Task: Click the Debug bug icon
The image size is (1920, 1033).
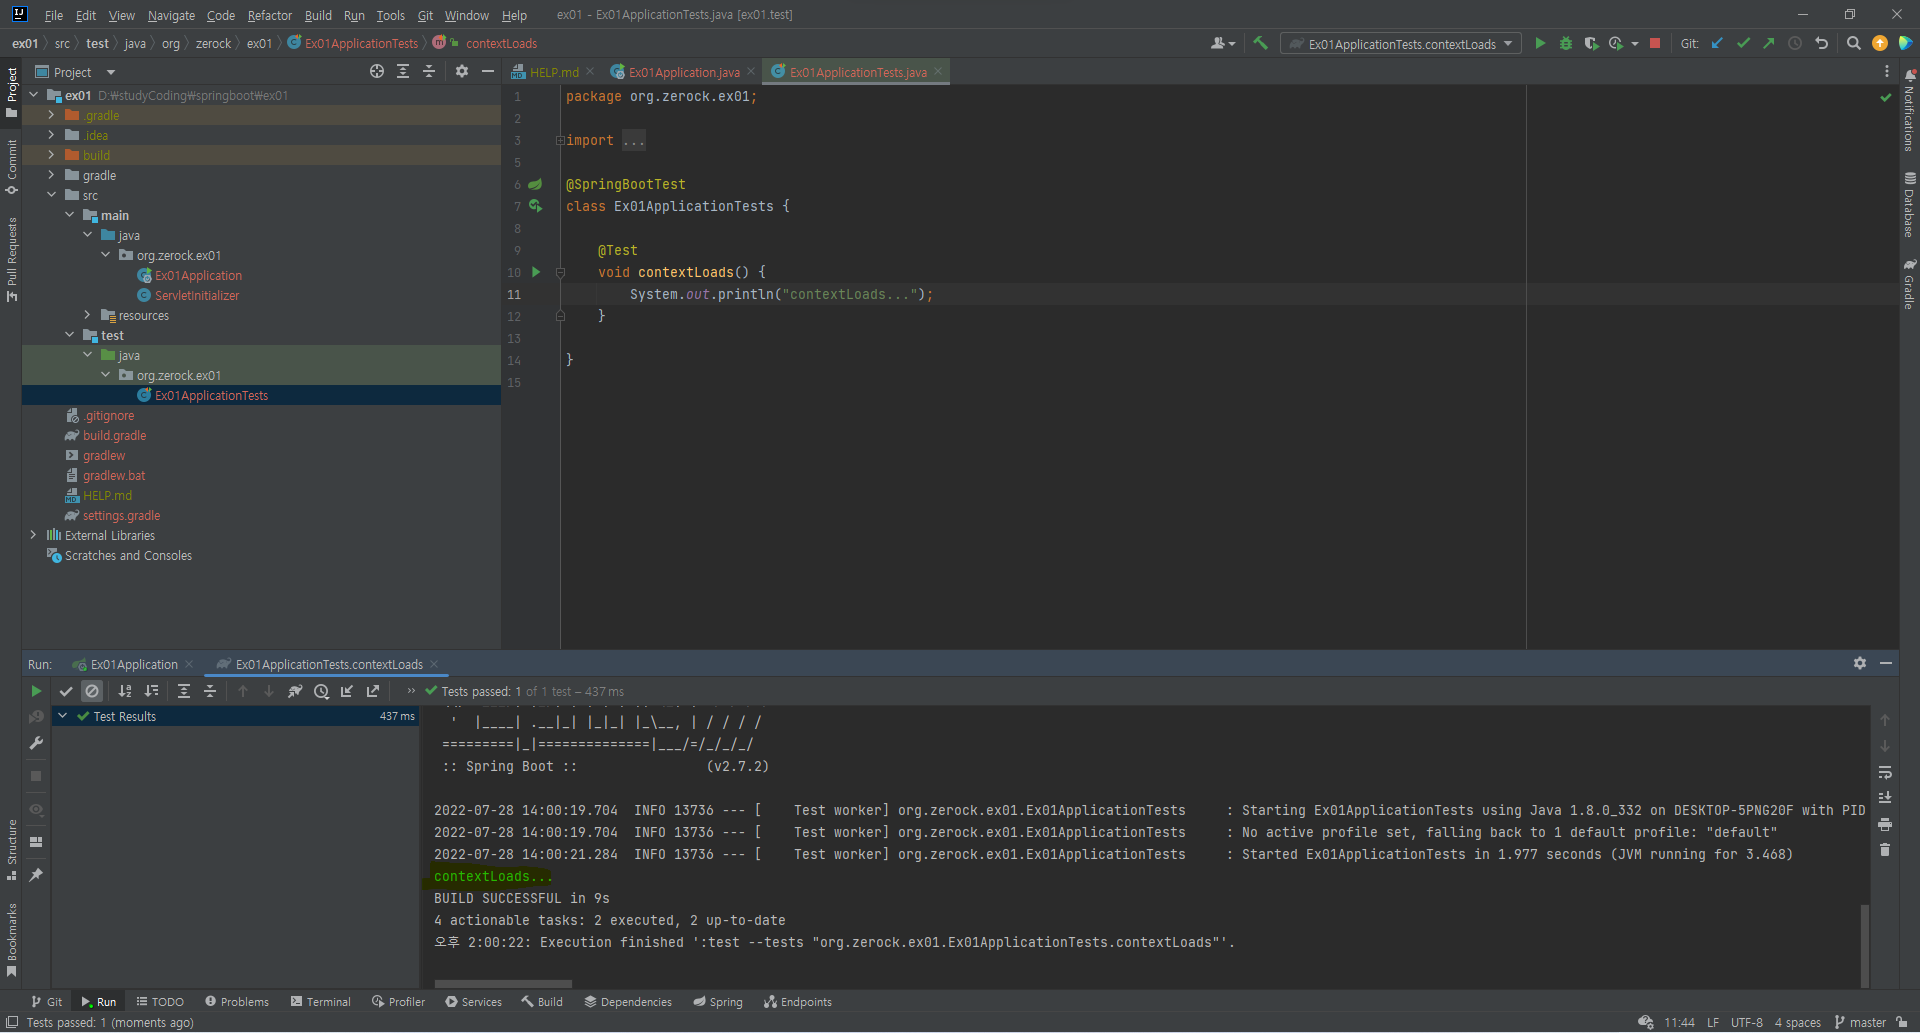Action: click(x=1566, y=44)
